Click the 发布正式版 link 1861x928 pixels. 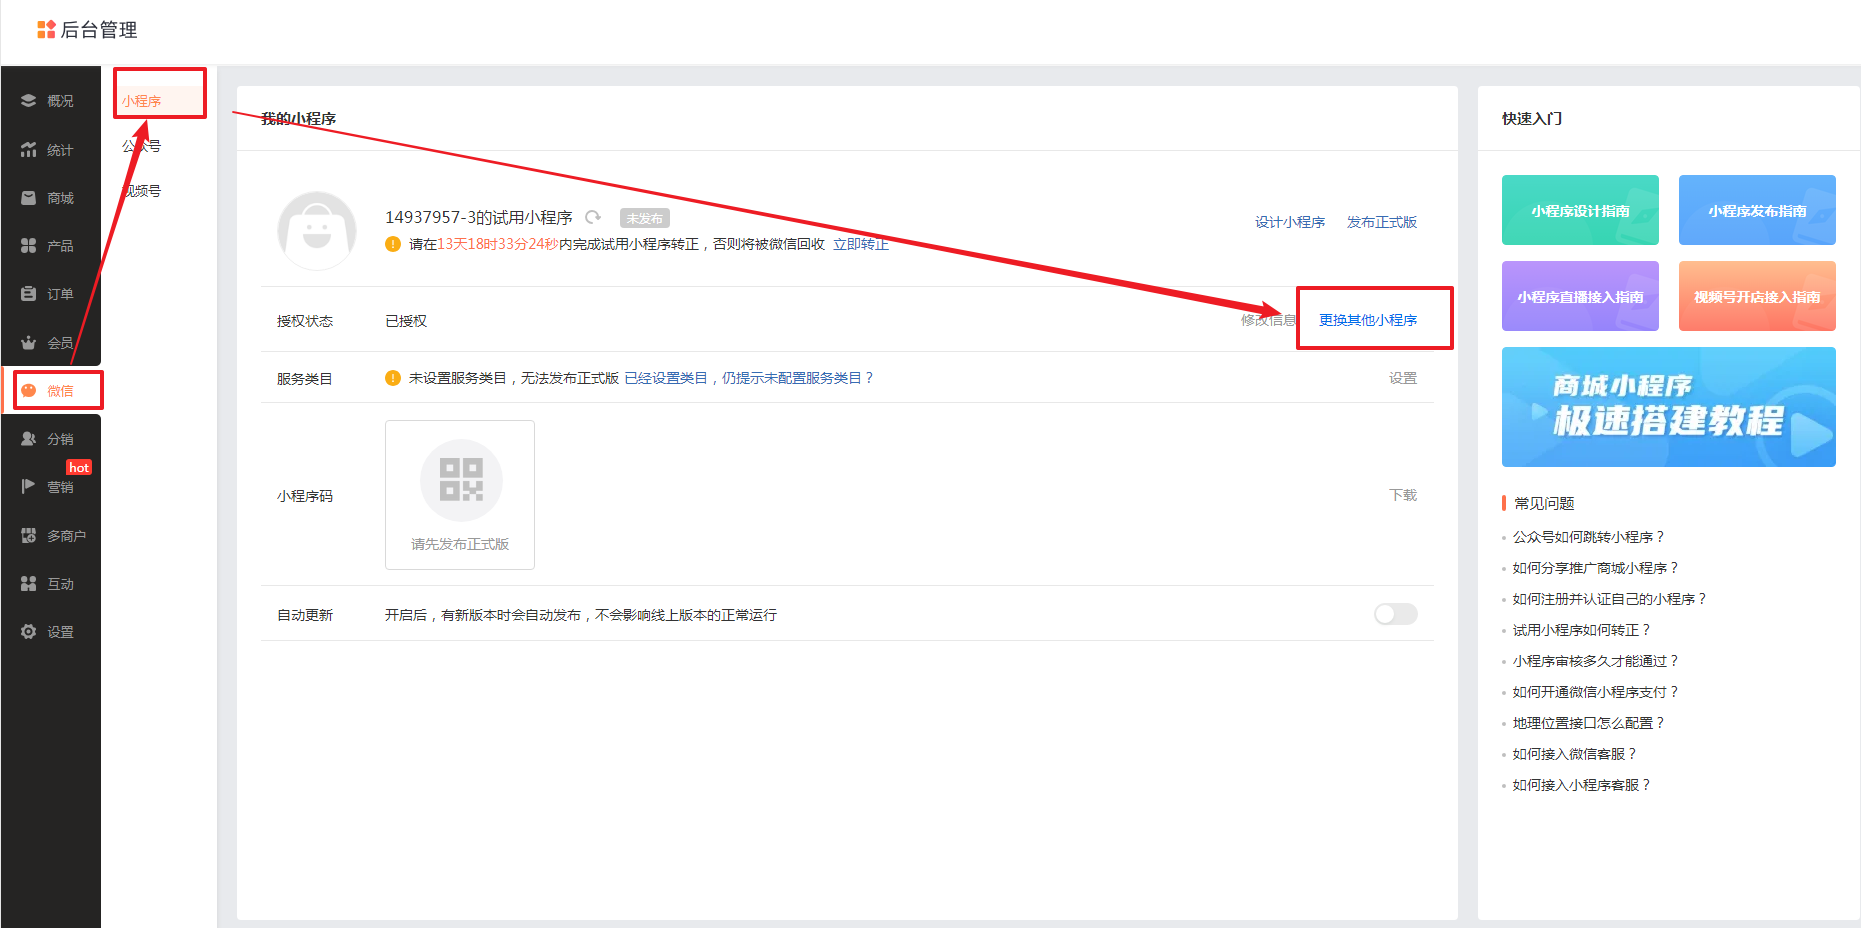[1381, 222]
